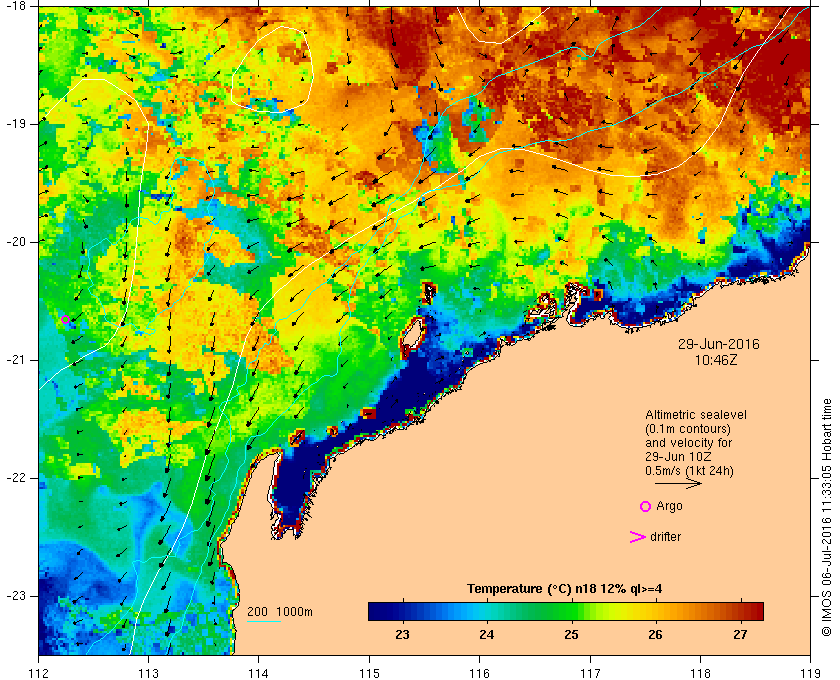Click the longitude axis label 117
Image resolution: width=840 pixels, height=680 pixels.
[590, 673]
